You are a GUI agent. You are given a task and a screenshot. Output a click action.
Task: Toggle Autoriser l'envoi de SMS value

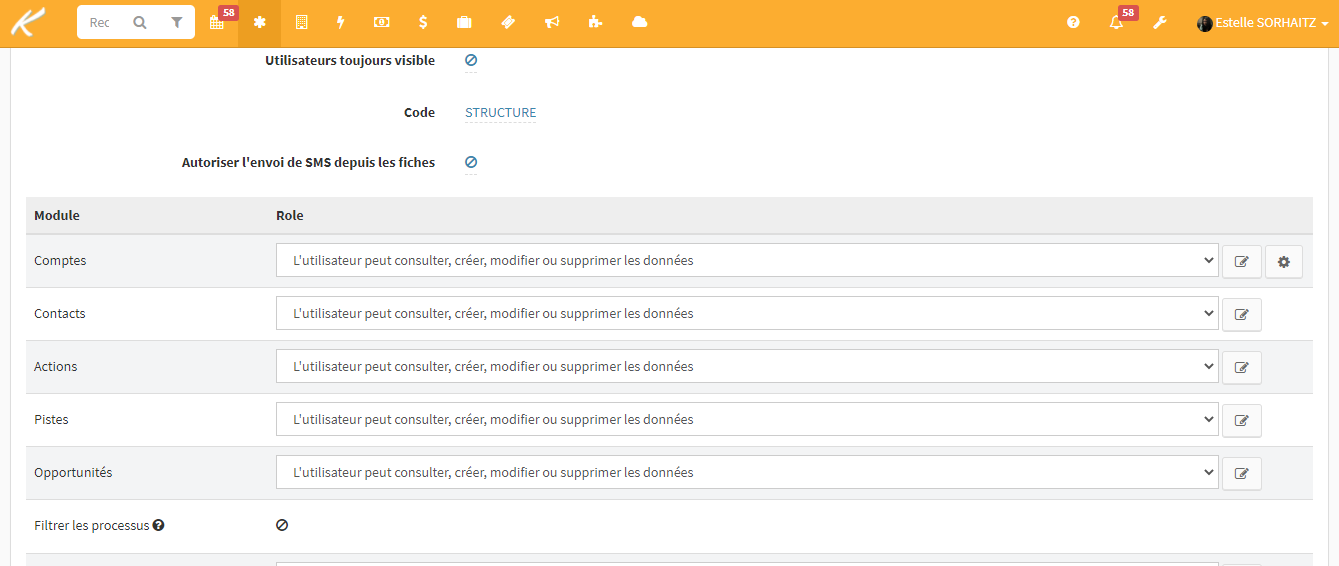[x=471, y=162]
